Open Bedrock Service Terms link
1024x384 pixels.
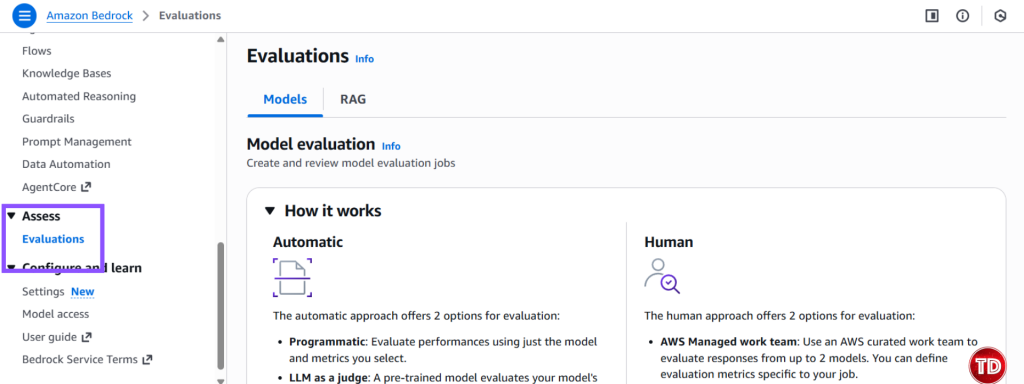pyautogui.click(x=80, y=360)
